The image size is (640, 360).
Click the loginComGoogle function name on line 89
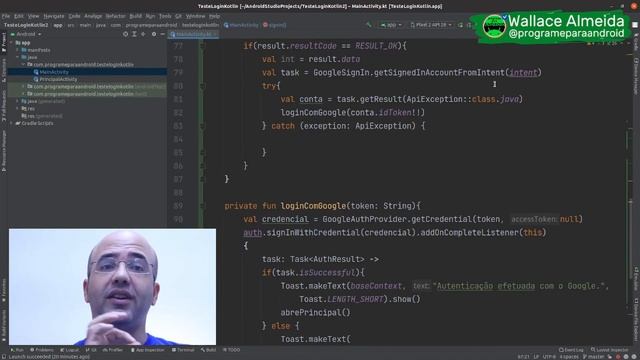(313, 206)
